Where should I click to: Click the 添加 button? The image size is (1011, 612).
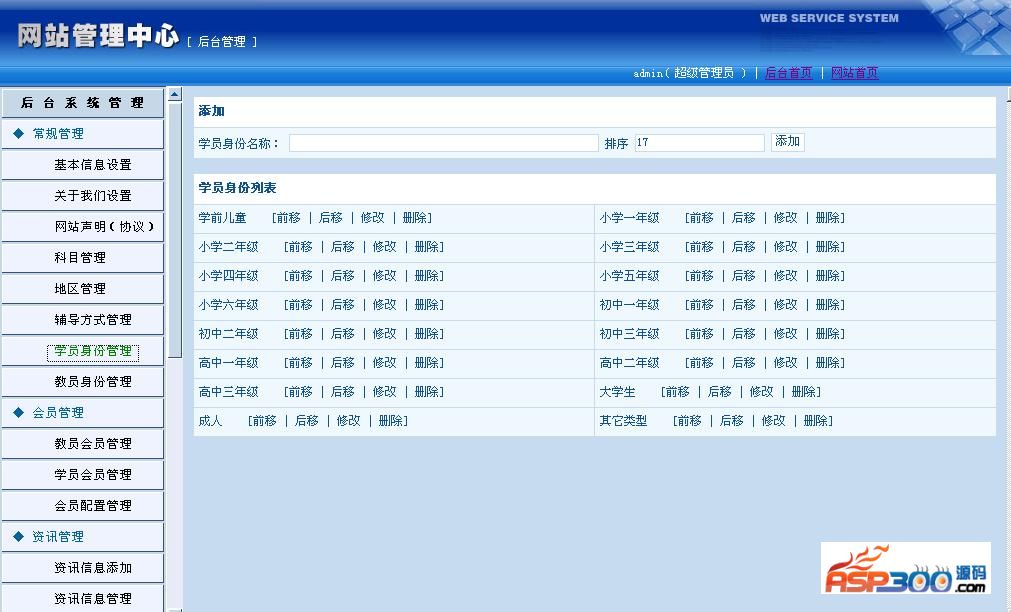point(787,142)
